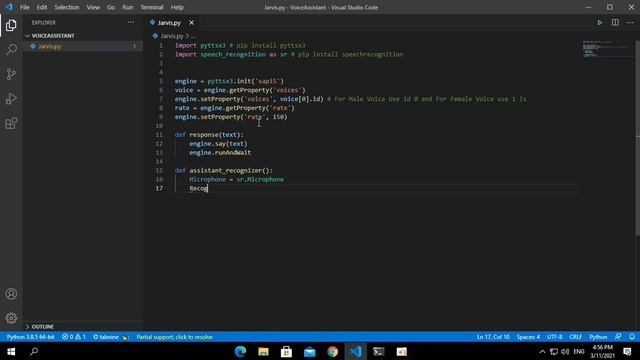640x360 pixels.
Task: Place cursor on line 17 after Recog
Action: pyautogui.click(x=208, y=188)
